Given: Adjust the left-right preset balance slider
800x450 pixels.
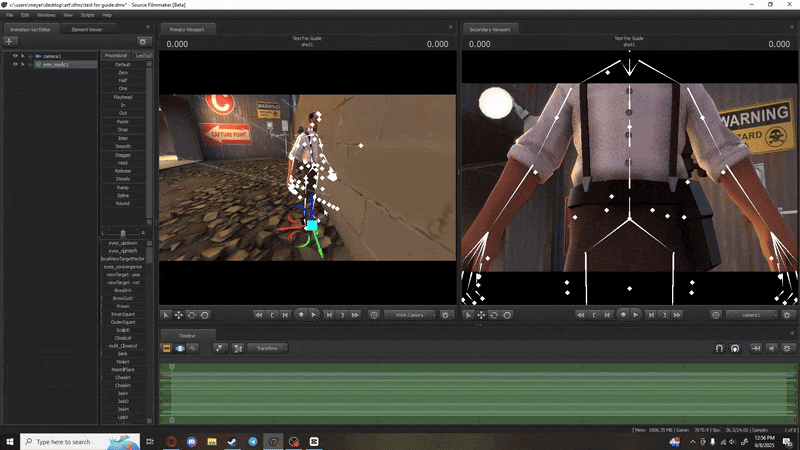Looking at the screenshot, I should pos(122,233).
